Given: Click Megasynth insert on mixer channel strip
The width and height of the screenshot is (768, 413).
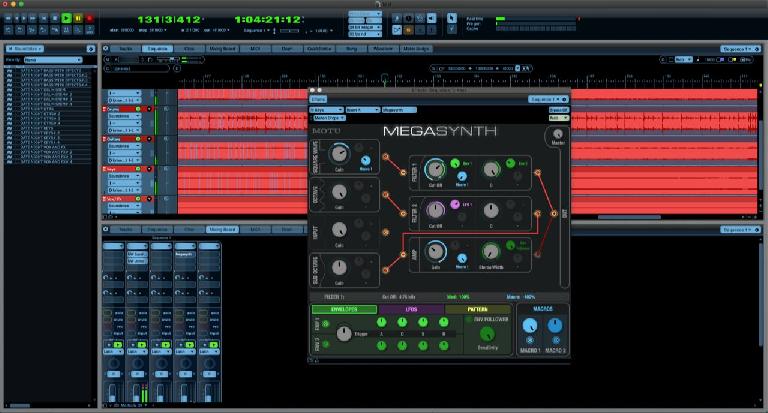Looking at the screenshot, I should (185, 254).
